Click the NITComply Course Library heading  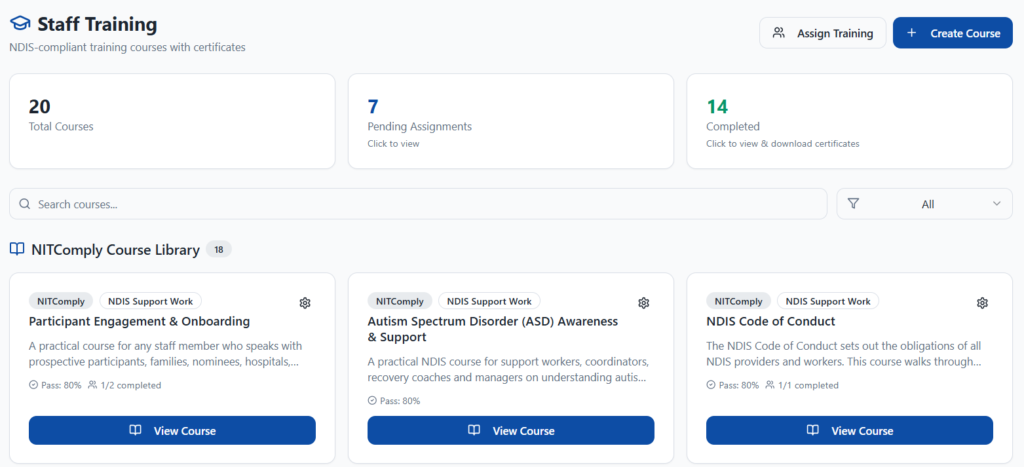click(x=116, y=250)
